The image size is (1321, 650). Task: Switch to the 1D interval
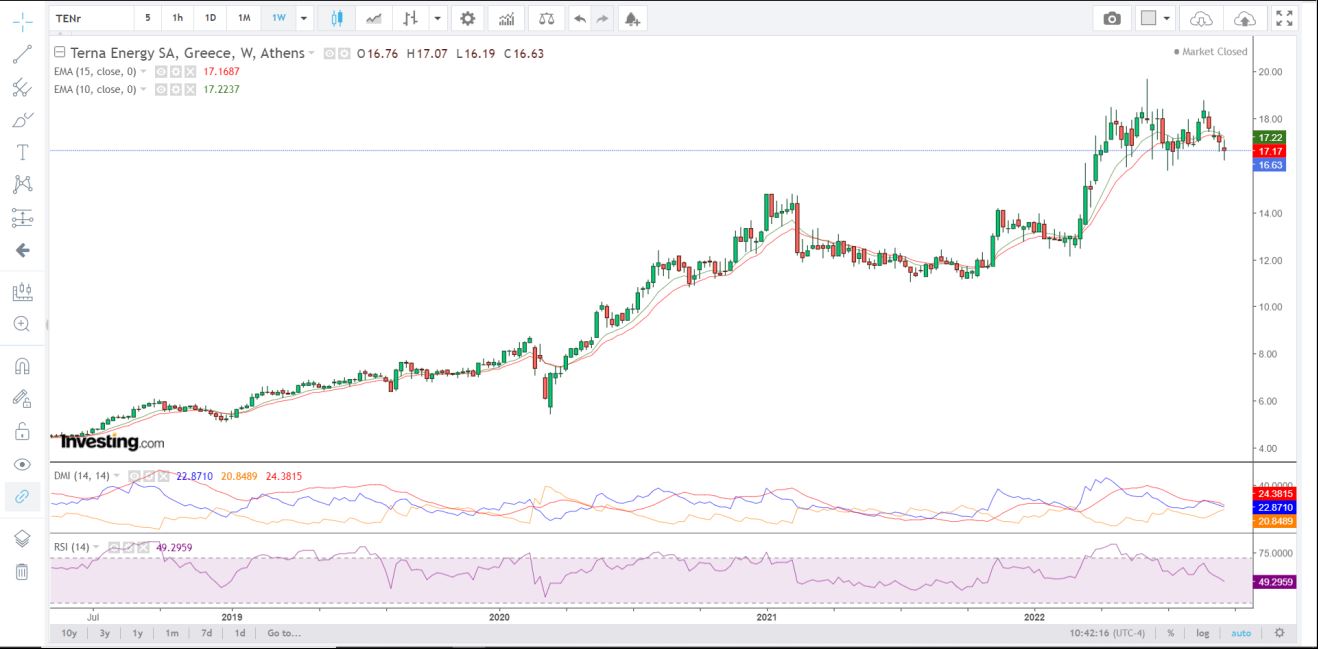210,18
